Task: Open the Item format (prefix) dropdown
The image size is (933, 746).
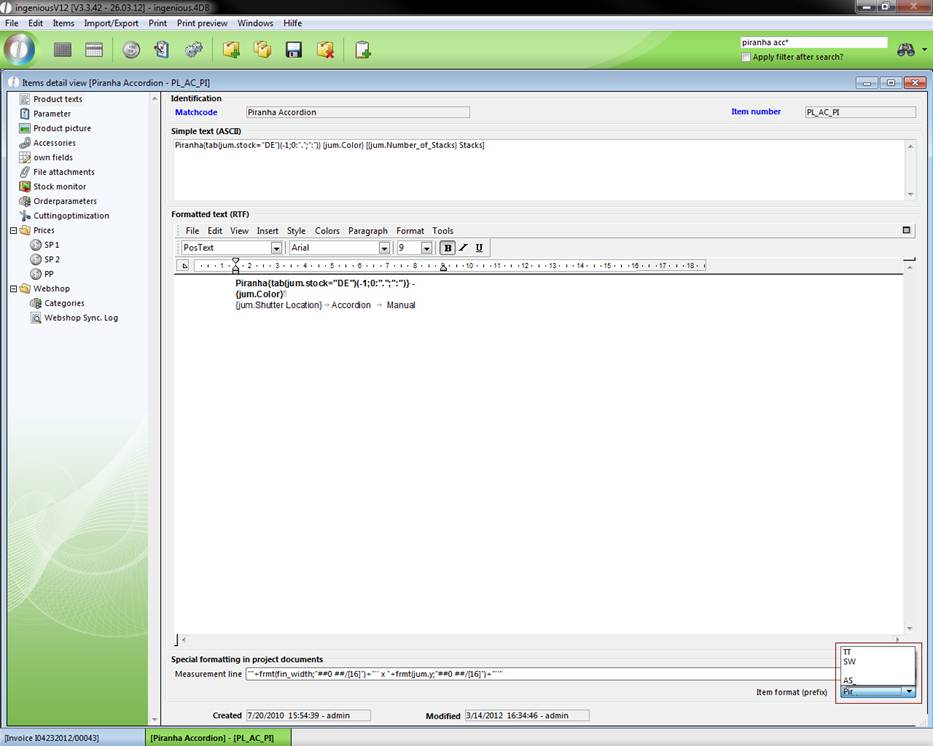Action: click(908, 691)
